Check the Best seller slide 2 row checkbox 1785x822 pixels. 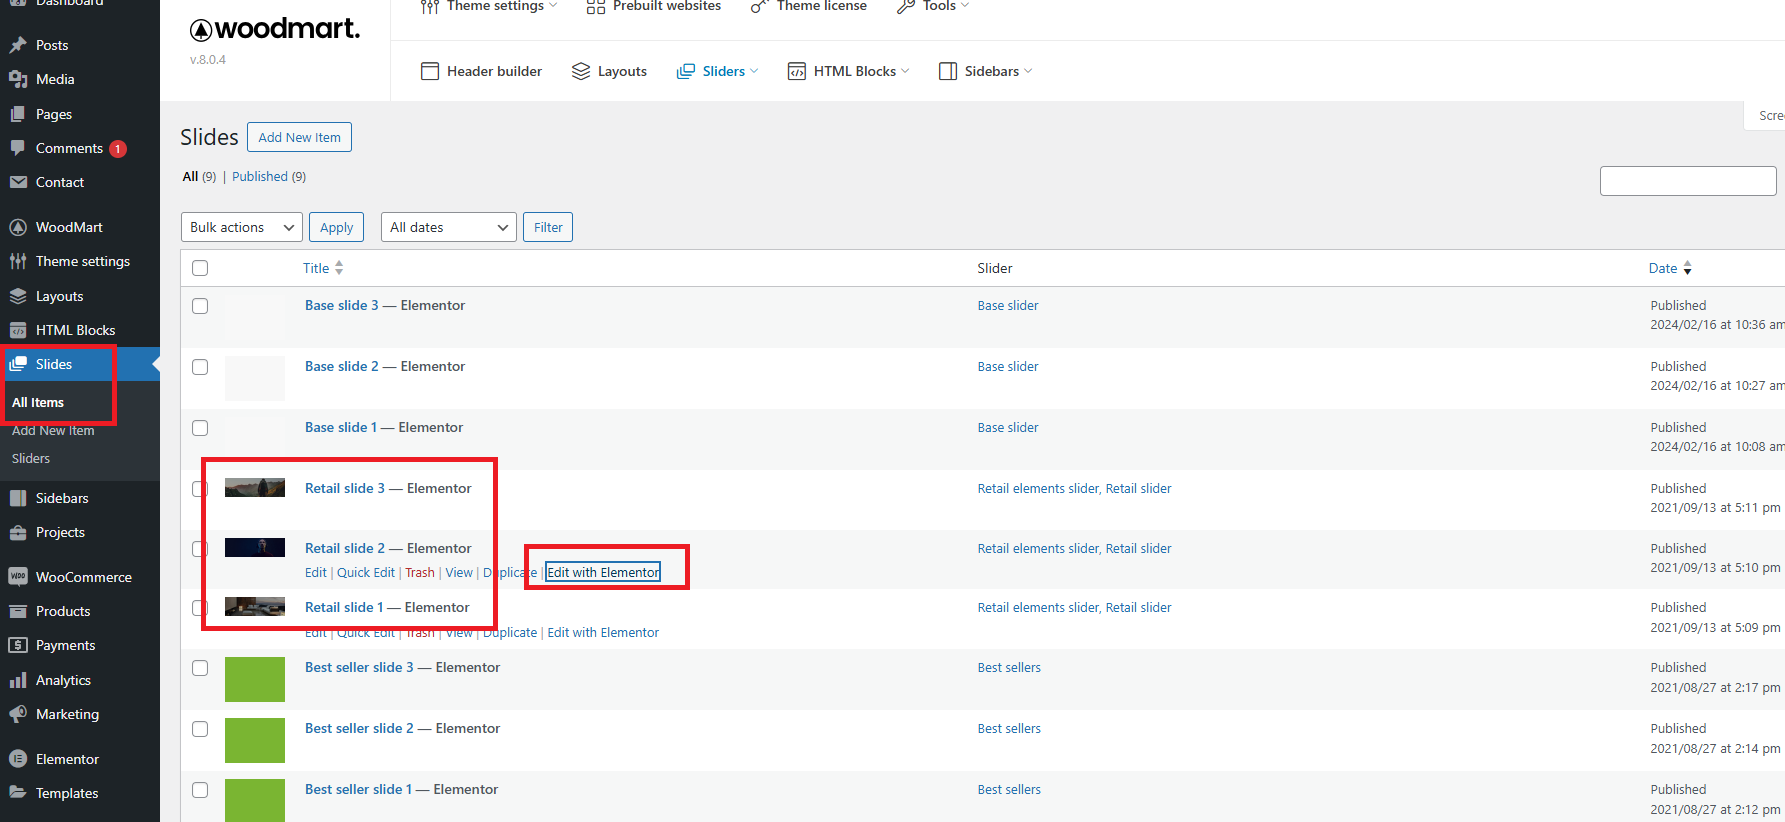point(200,729)
